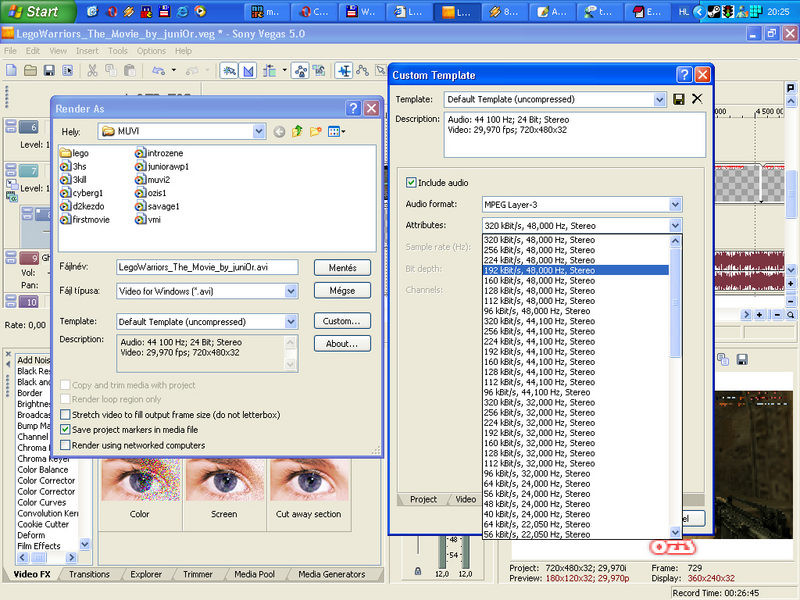Click the Custom... button
800x600 pixels.
(x=342, y=321)
